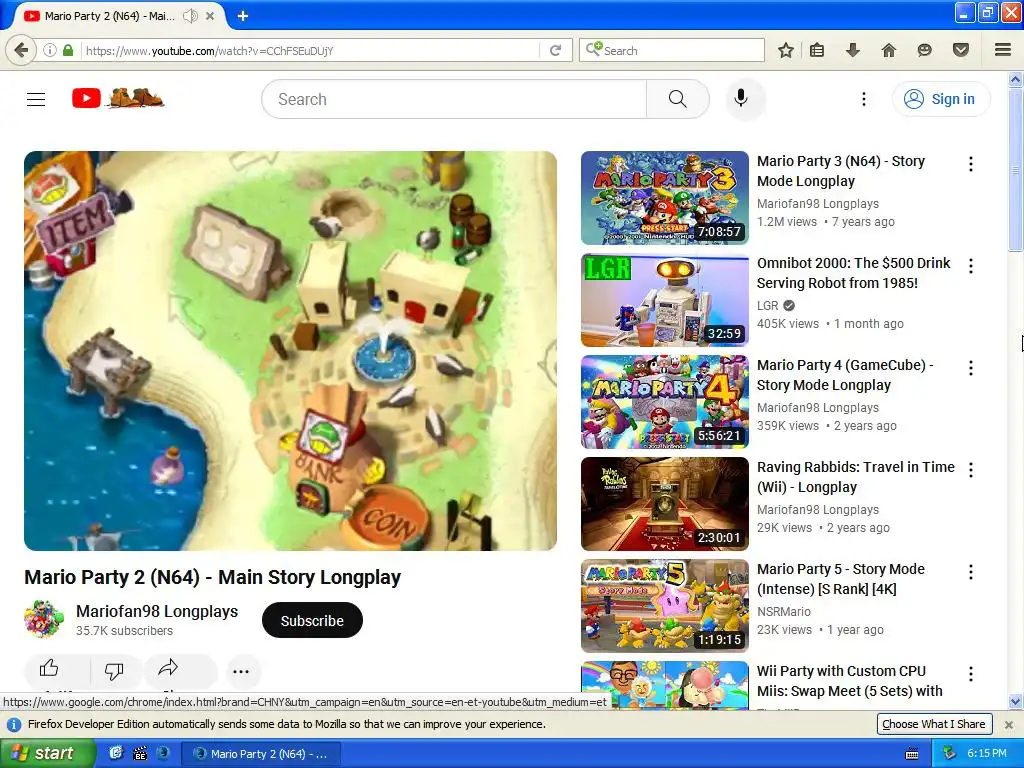Click the clock showing 6:15 PM

pyautogui.click(x=987, y=754)
